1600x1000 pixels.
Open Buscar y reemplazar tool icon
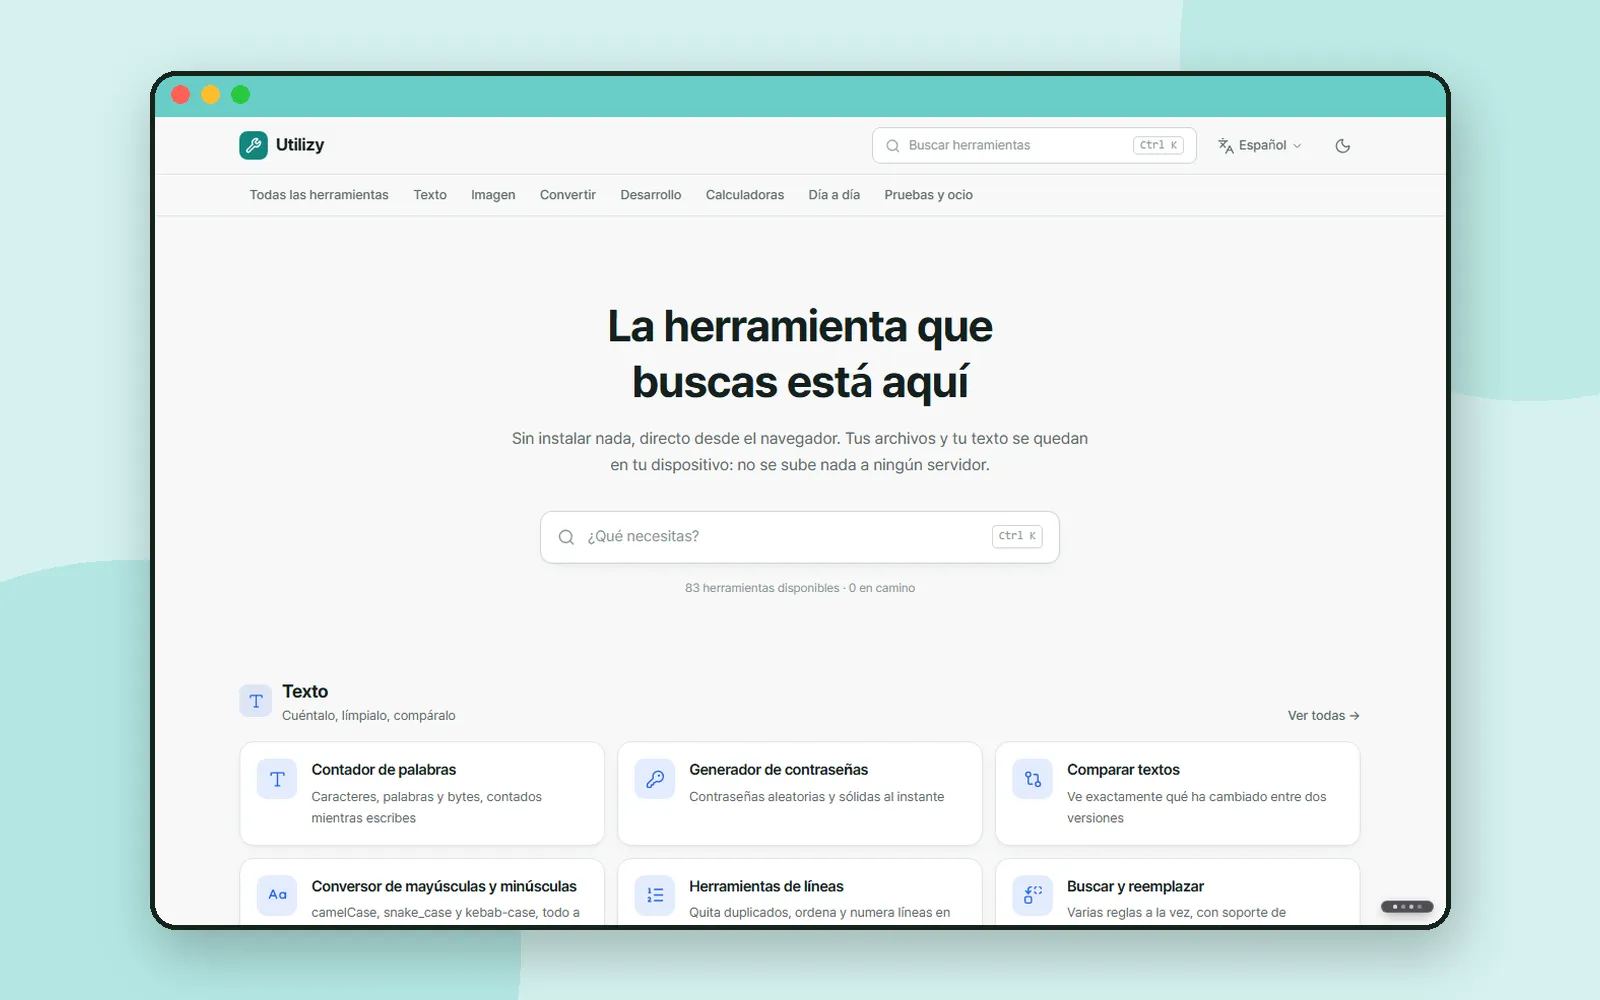1033,895
